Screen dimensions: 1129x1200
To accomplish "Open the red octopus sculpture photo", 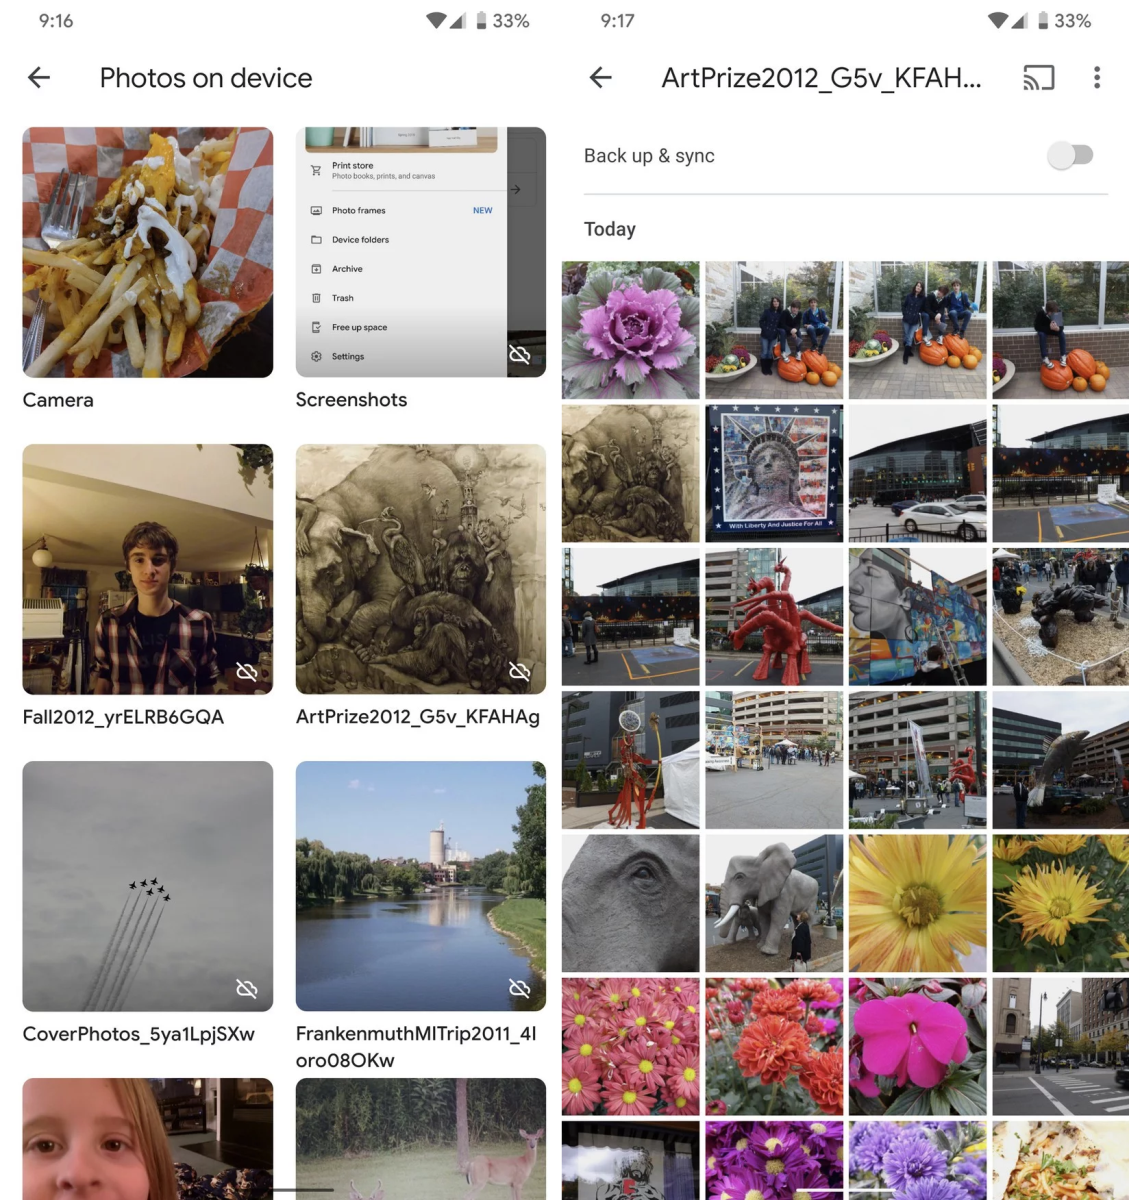I will point(774,617).
